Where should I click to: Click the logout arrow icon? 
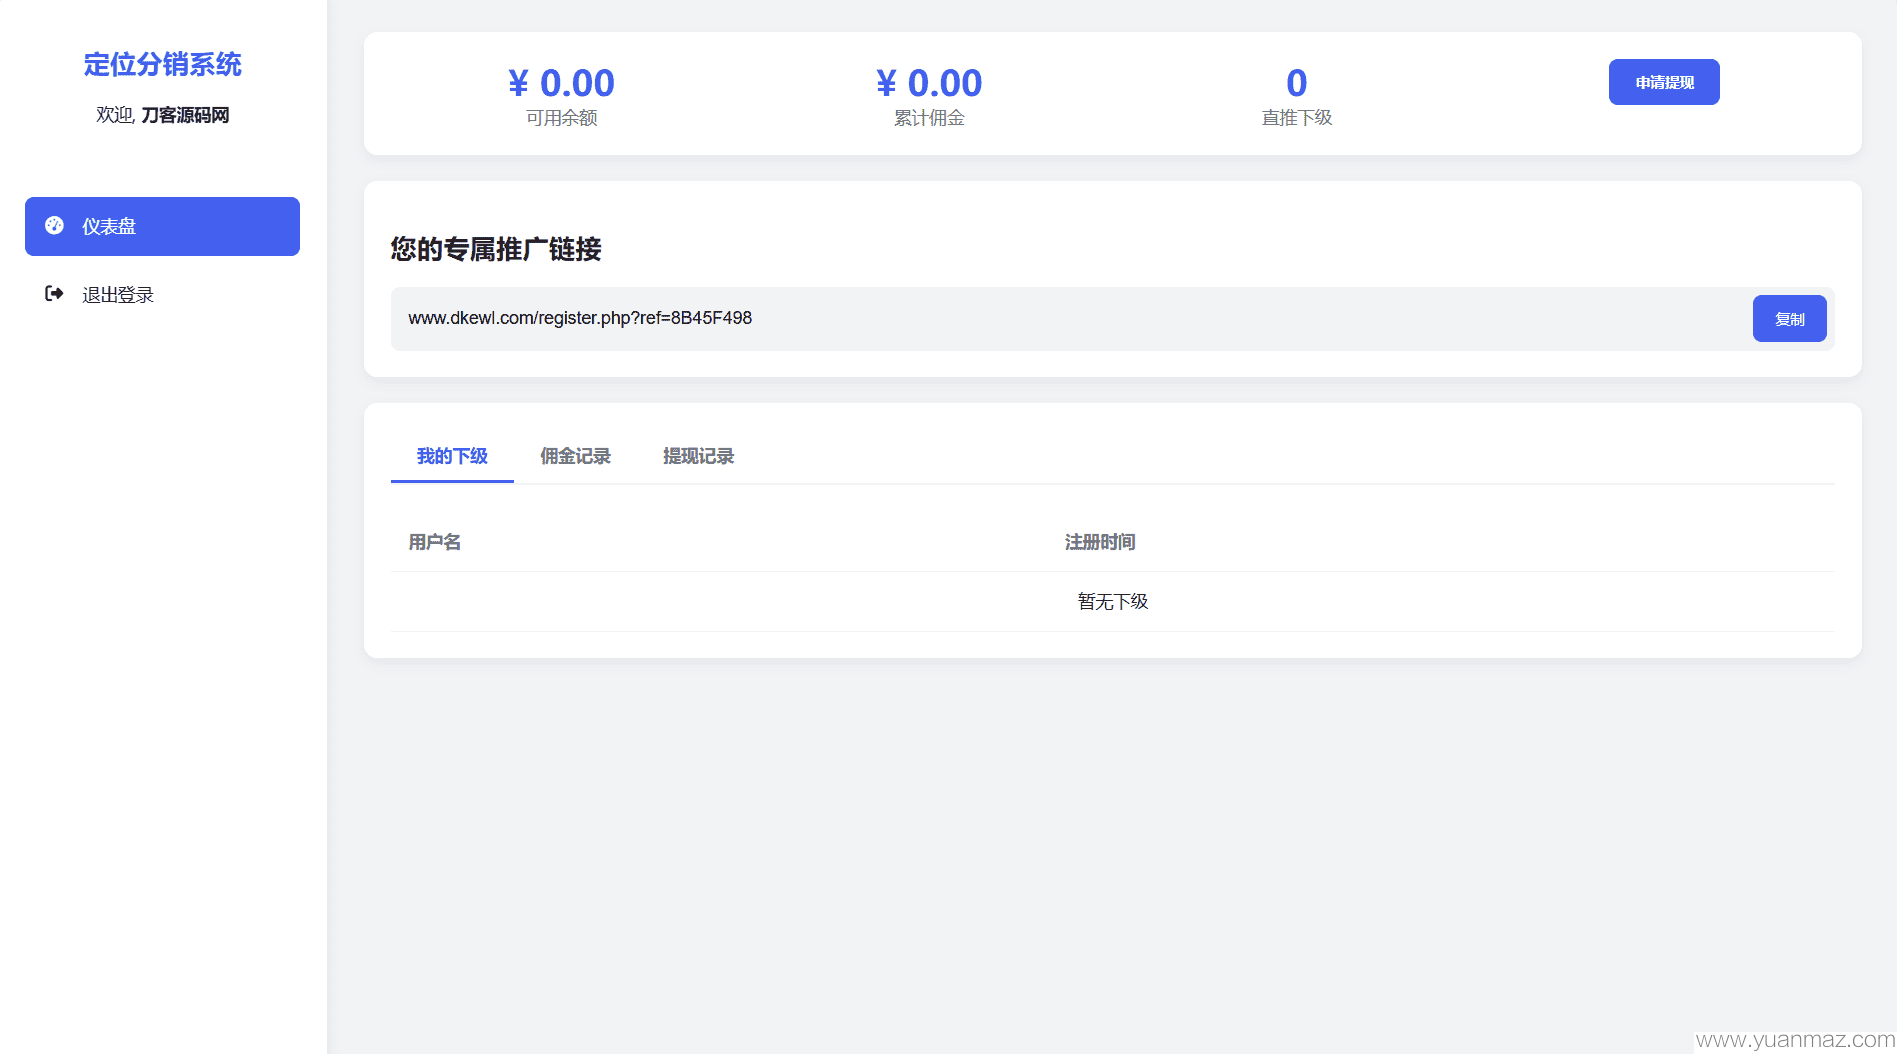(x=55, y=294)
